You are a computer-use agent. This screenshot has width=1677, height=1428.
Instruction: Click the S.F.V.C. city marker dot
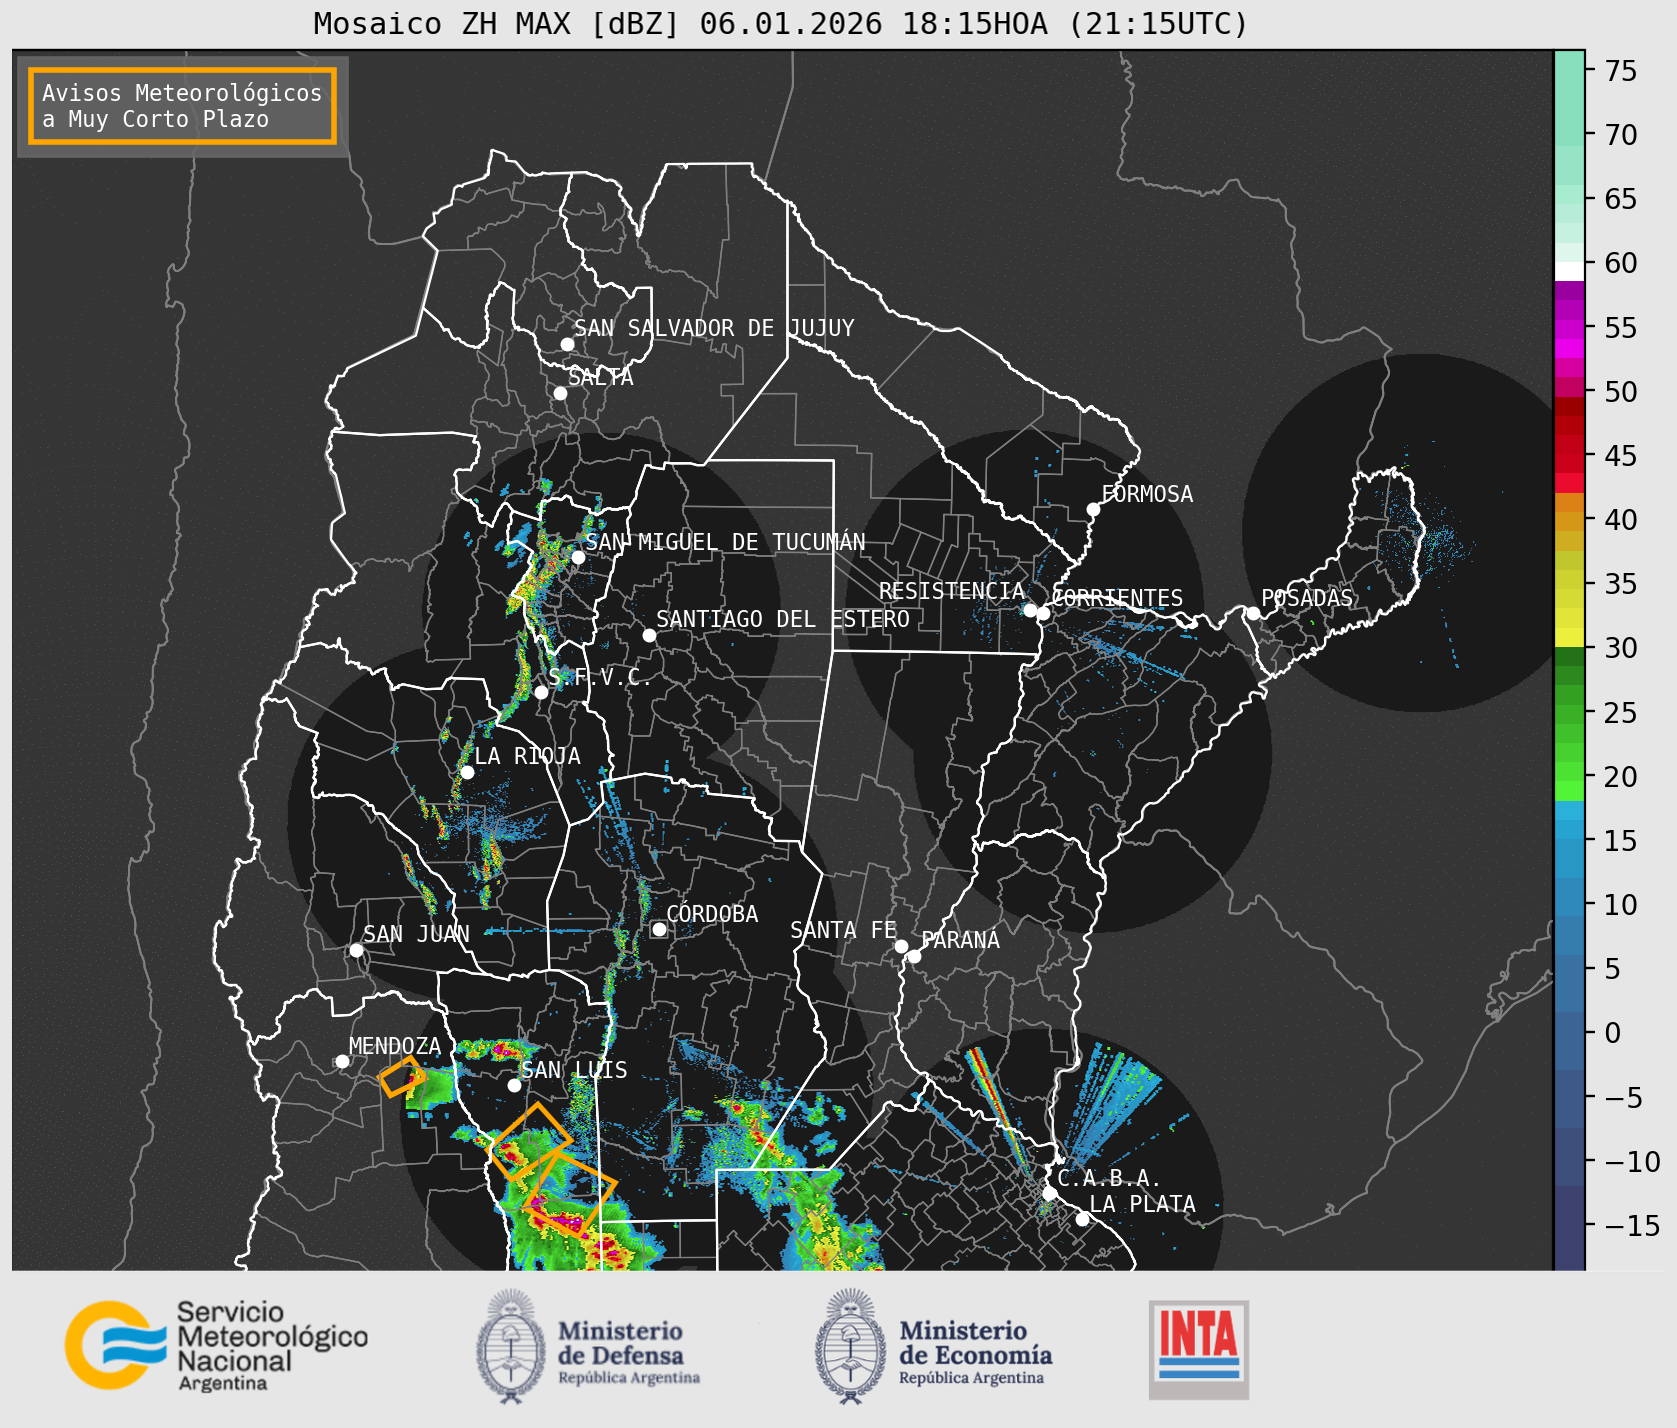click(x=541, y=692)
